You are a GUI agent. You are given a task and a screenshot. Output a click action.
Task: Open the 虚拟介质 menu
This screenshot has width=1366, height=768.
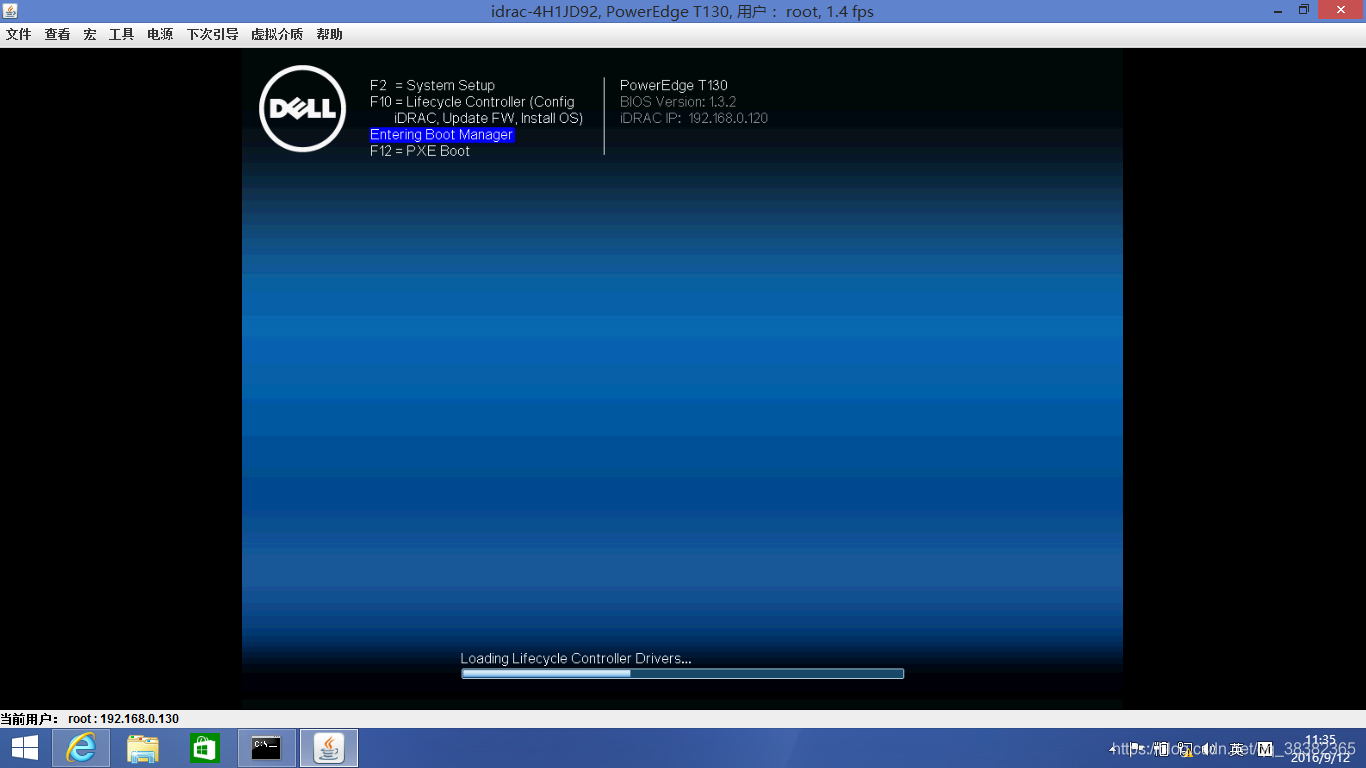[x=277, y=34]
